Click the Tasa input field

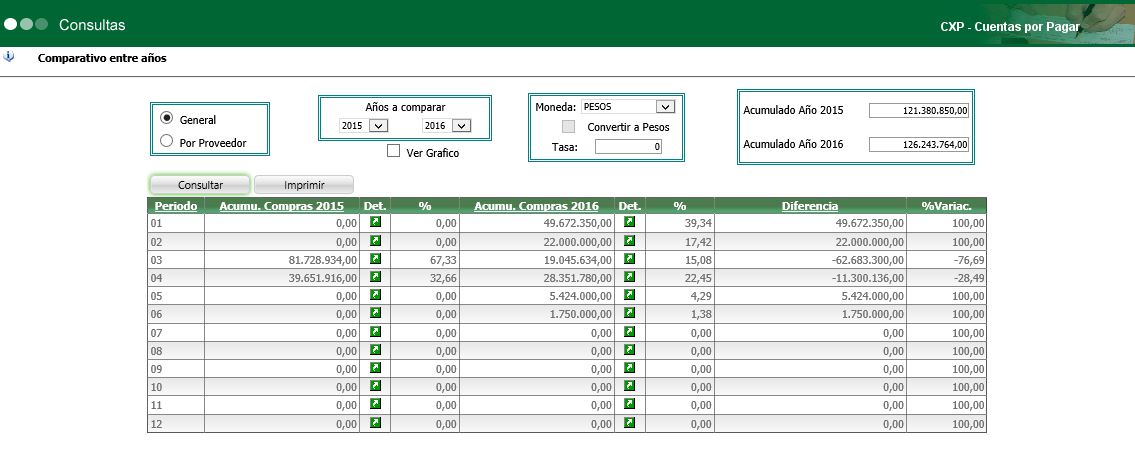click(628, 147)
